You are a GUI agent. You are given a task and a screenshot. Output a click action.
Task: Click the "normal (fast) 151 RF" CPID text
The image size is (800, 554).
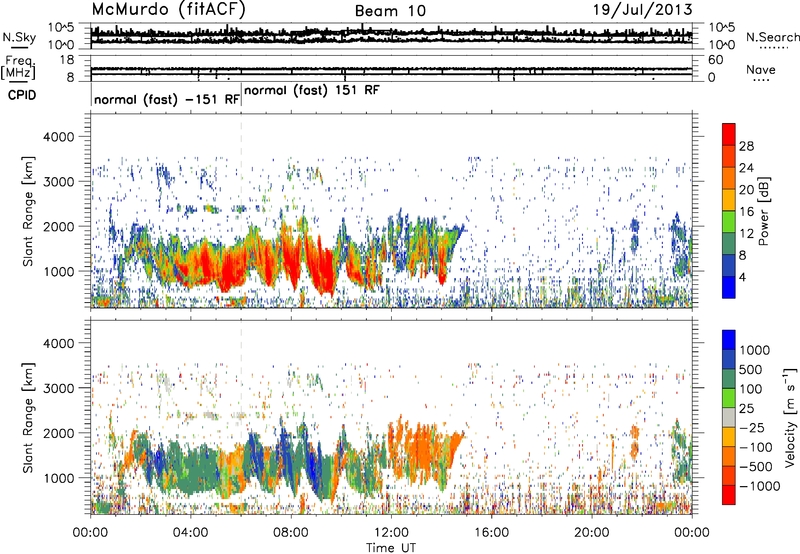[x=312, y=91]
